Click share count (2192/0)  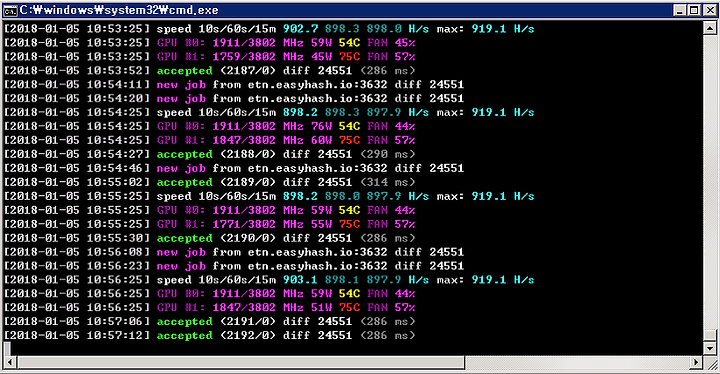click(x=248, y=335)
